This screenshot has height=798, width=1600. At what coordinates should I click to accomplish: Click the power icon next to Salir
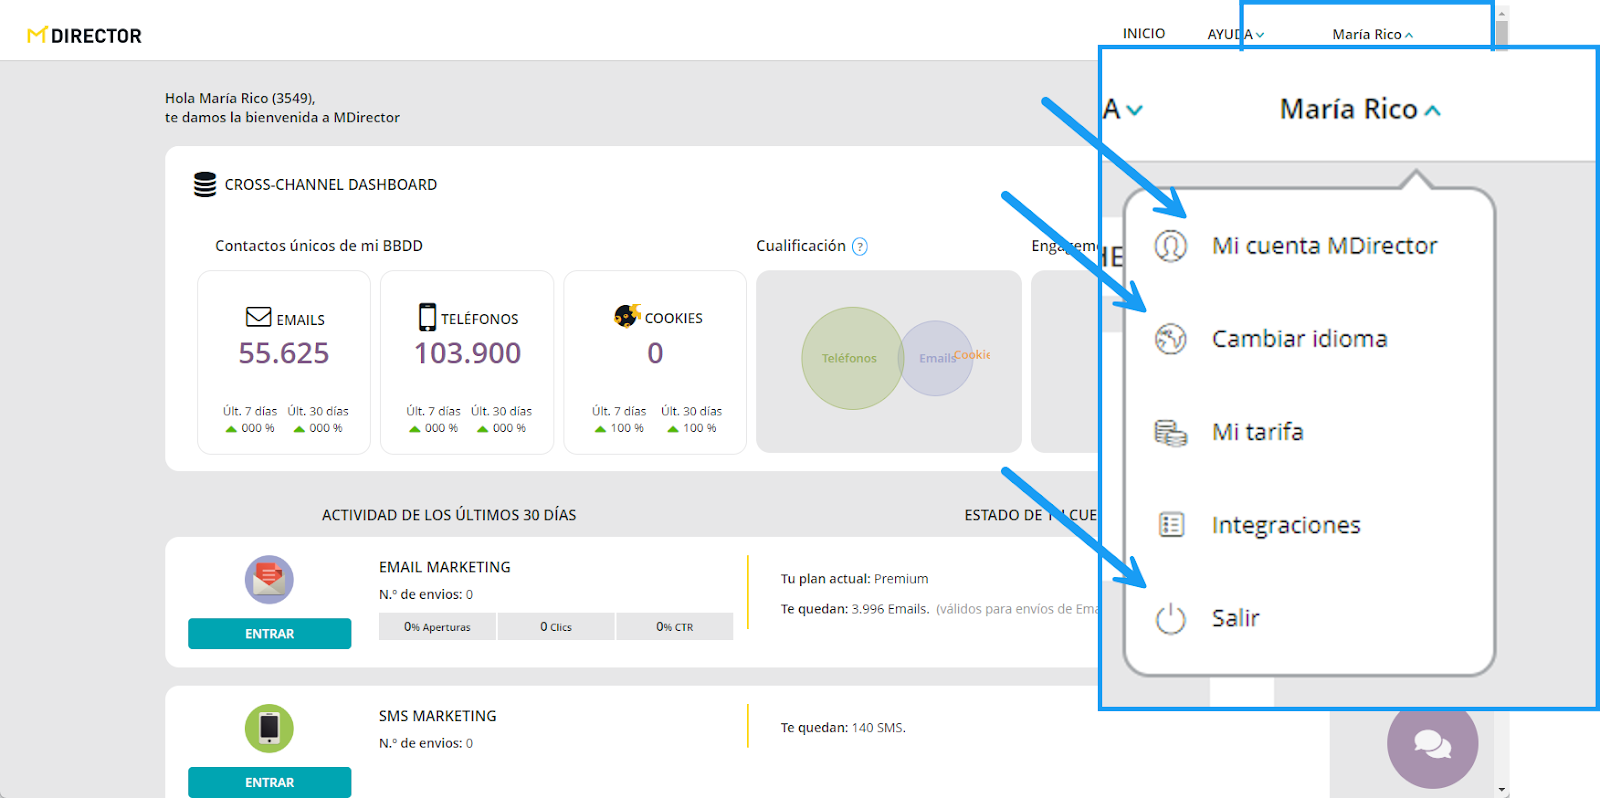point(1170,619)
